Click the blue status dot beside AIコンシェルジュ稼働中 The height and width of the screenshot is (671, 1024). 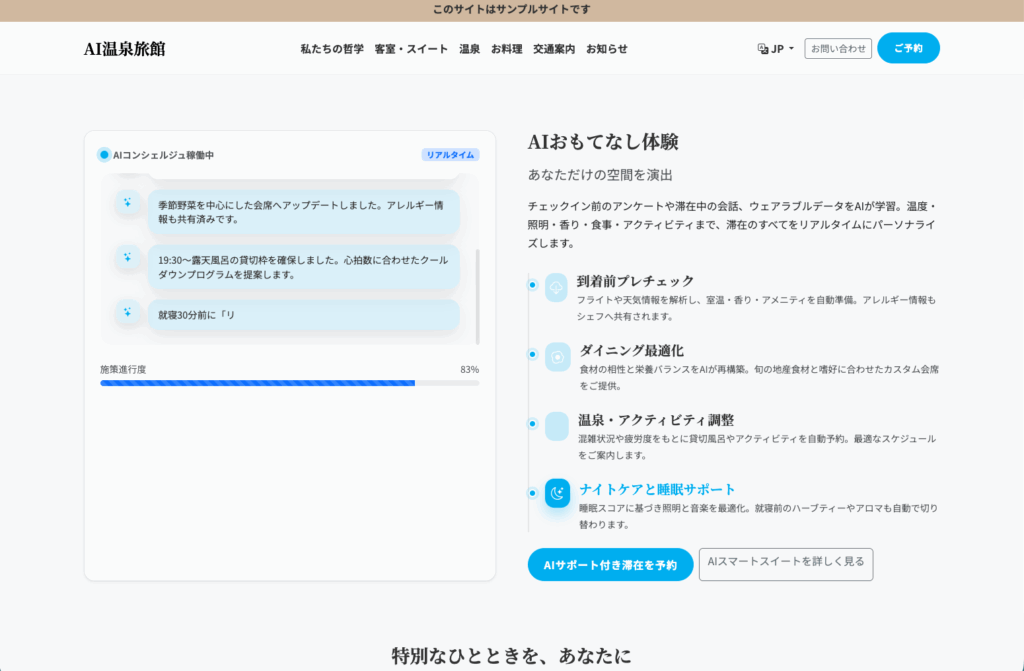click(x=104, y=155)
